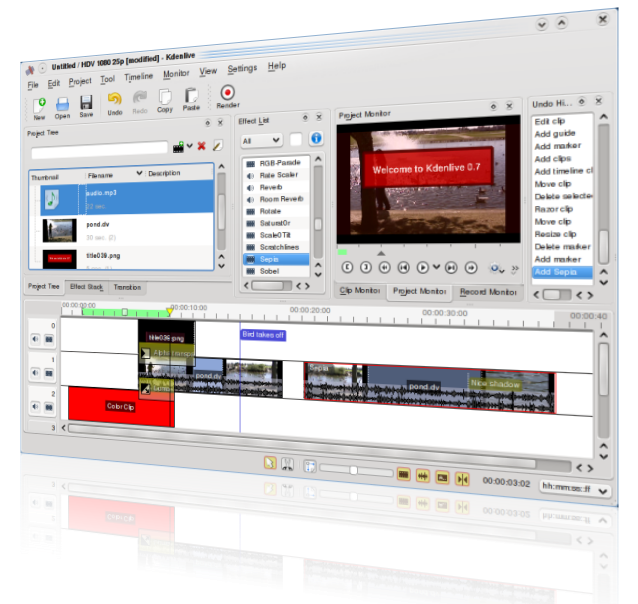Click the forward button in Project Monitor
This screenshot has height=604, width=638.
471,268
